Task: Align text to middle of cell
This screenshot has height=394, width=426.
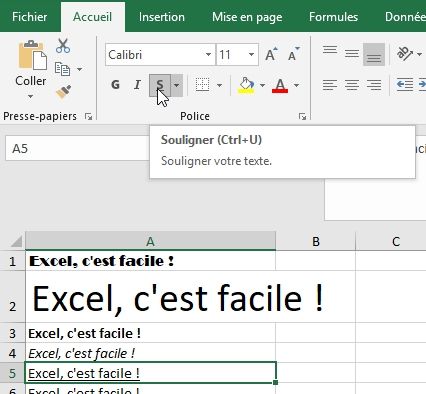Action: (352, 54)
